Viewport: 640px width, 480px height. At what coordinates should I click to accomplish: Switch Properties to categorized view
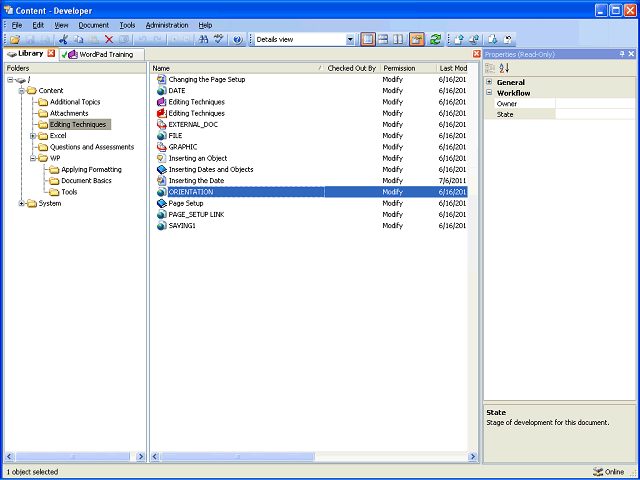pyautogui.click(x=490, y=68)
